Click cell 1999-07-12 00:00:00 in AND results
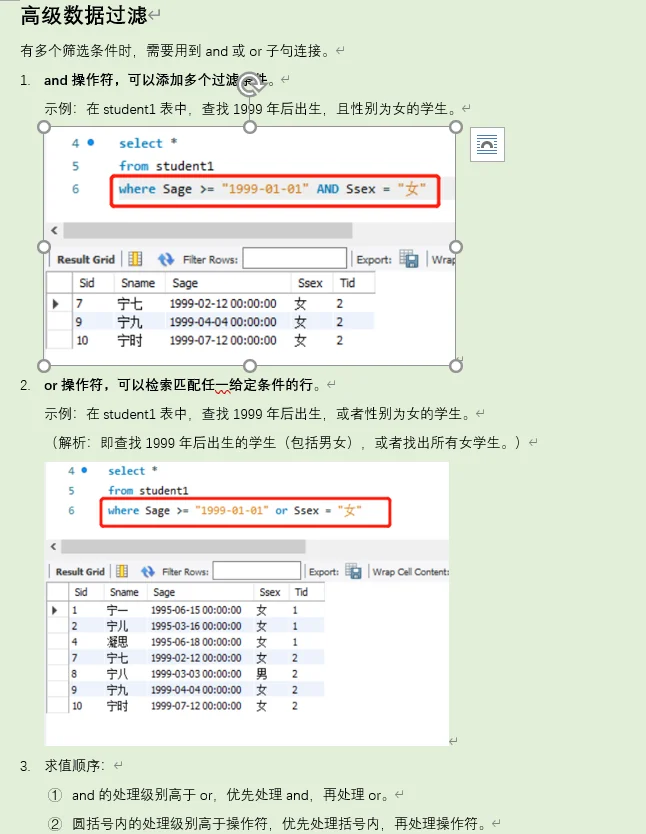The height and width of the screenshot is (834, 646). pos(223,340)
